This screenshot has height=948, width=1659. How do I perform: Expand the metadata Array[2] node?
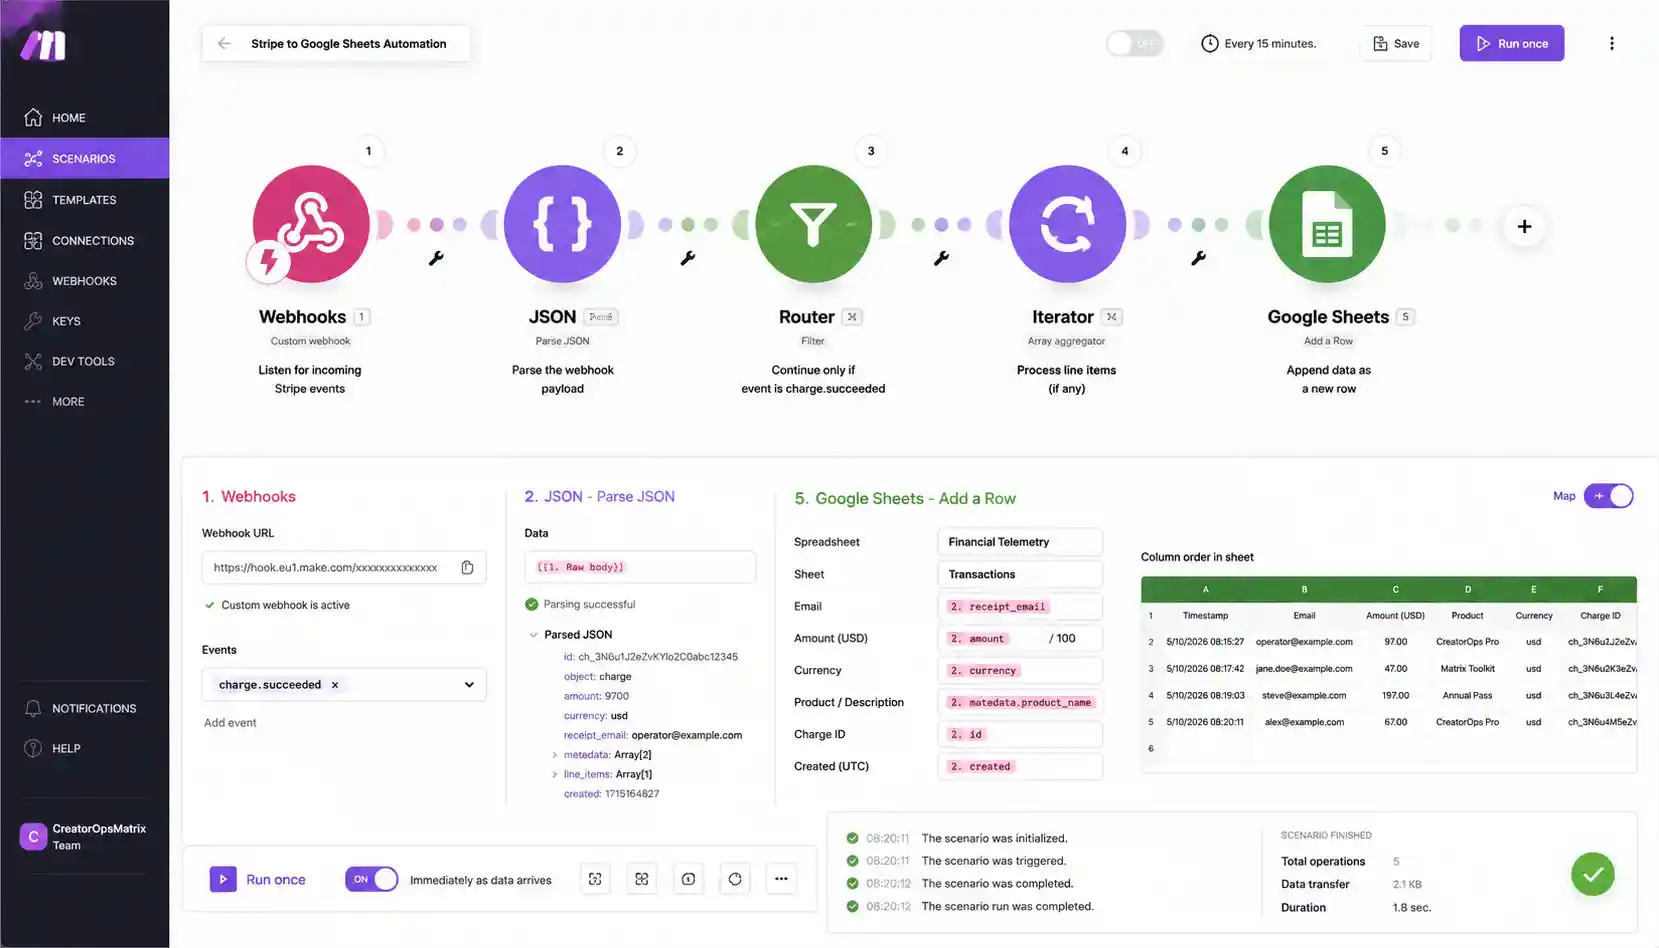coord(555,755)
